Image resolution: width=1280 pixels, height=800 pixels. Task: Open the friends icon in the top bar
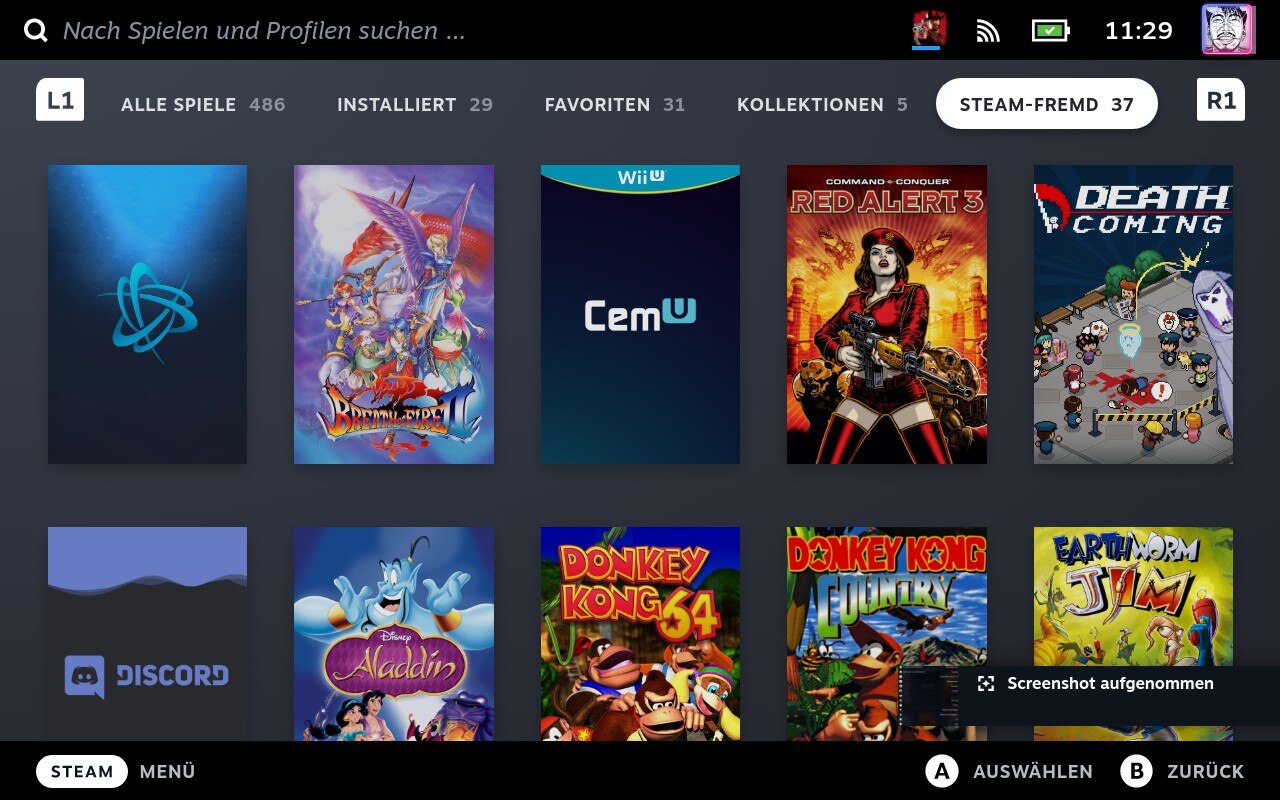pos(925,29)
